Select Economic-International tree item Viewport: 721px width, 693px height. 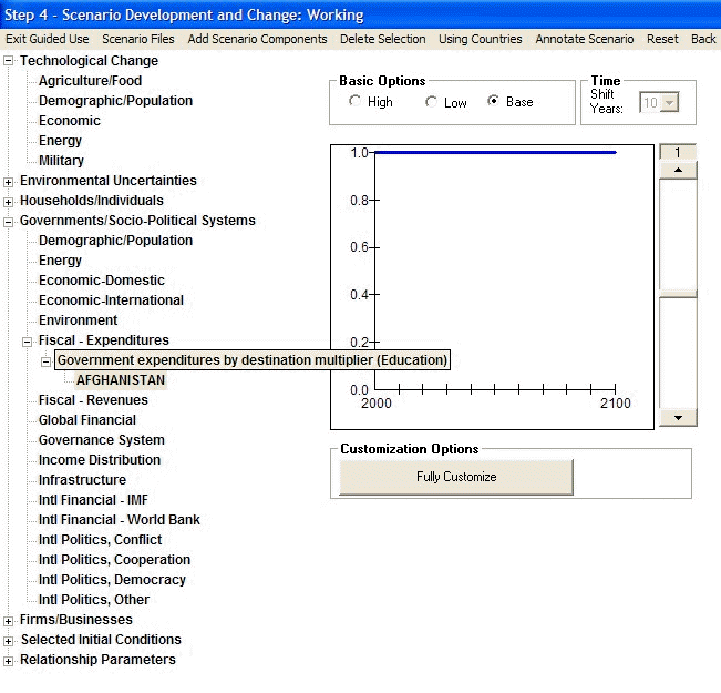[x=111, y=300]
